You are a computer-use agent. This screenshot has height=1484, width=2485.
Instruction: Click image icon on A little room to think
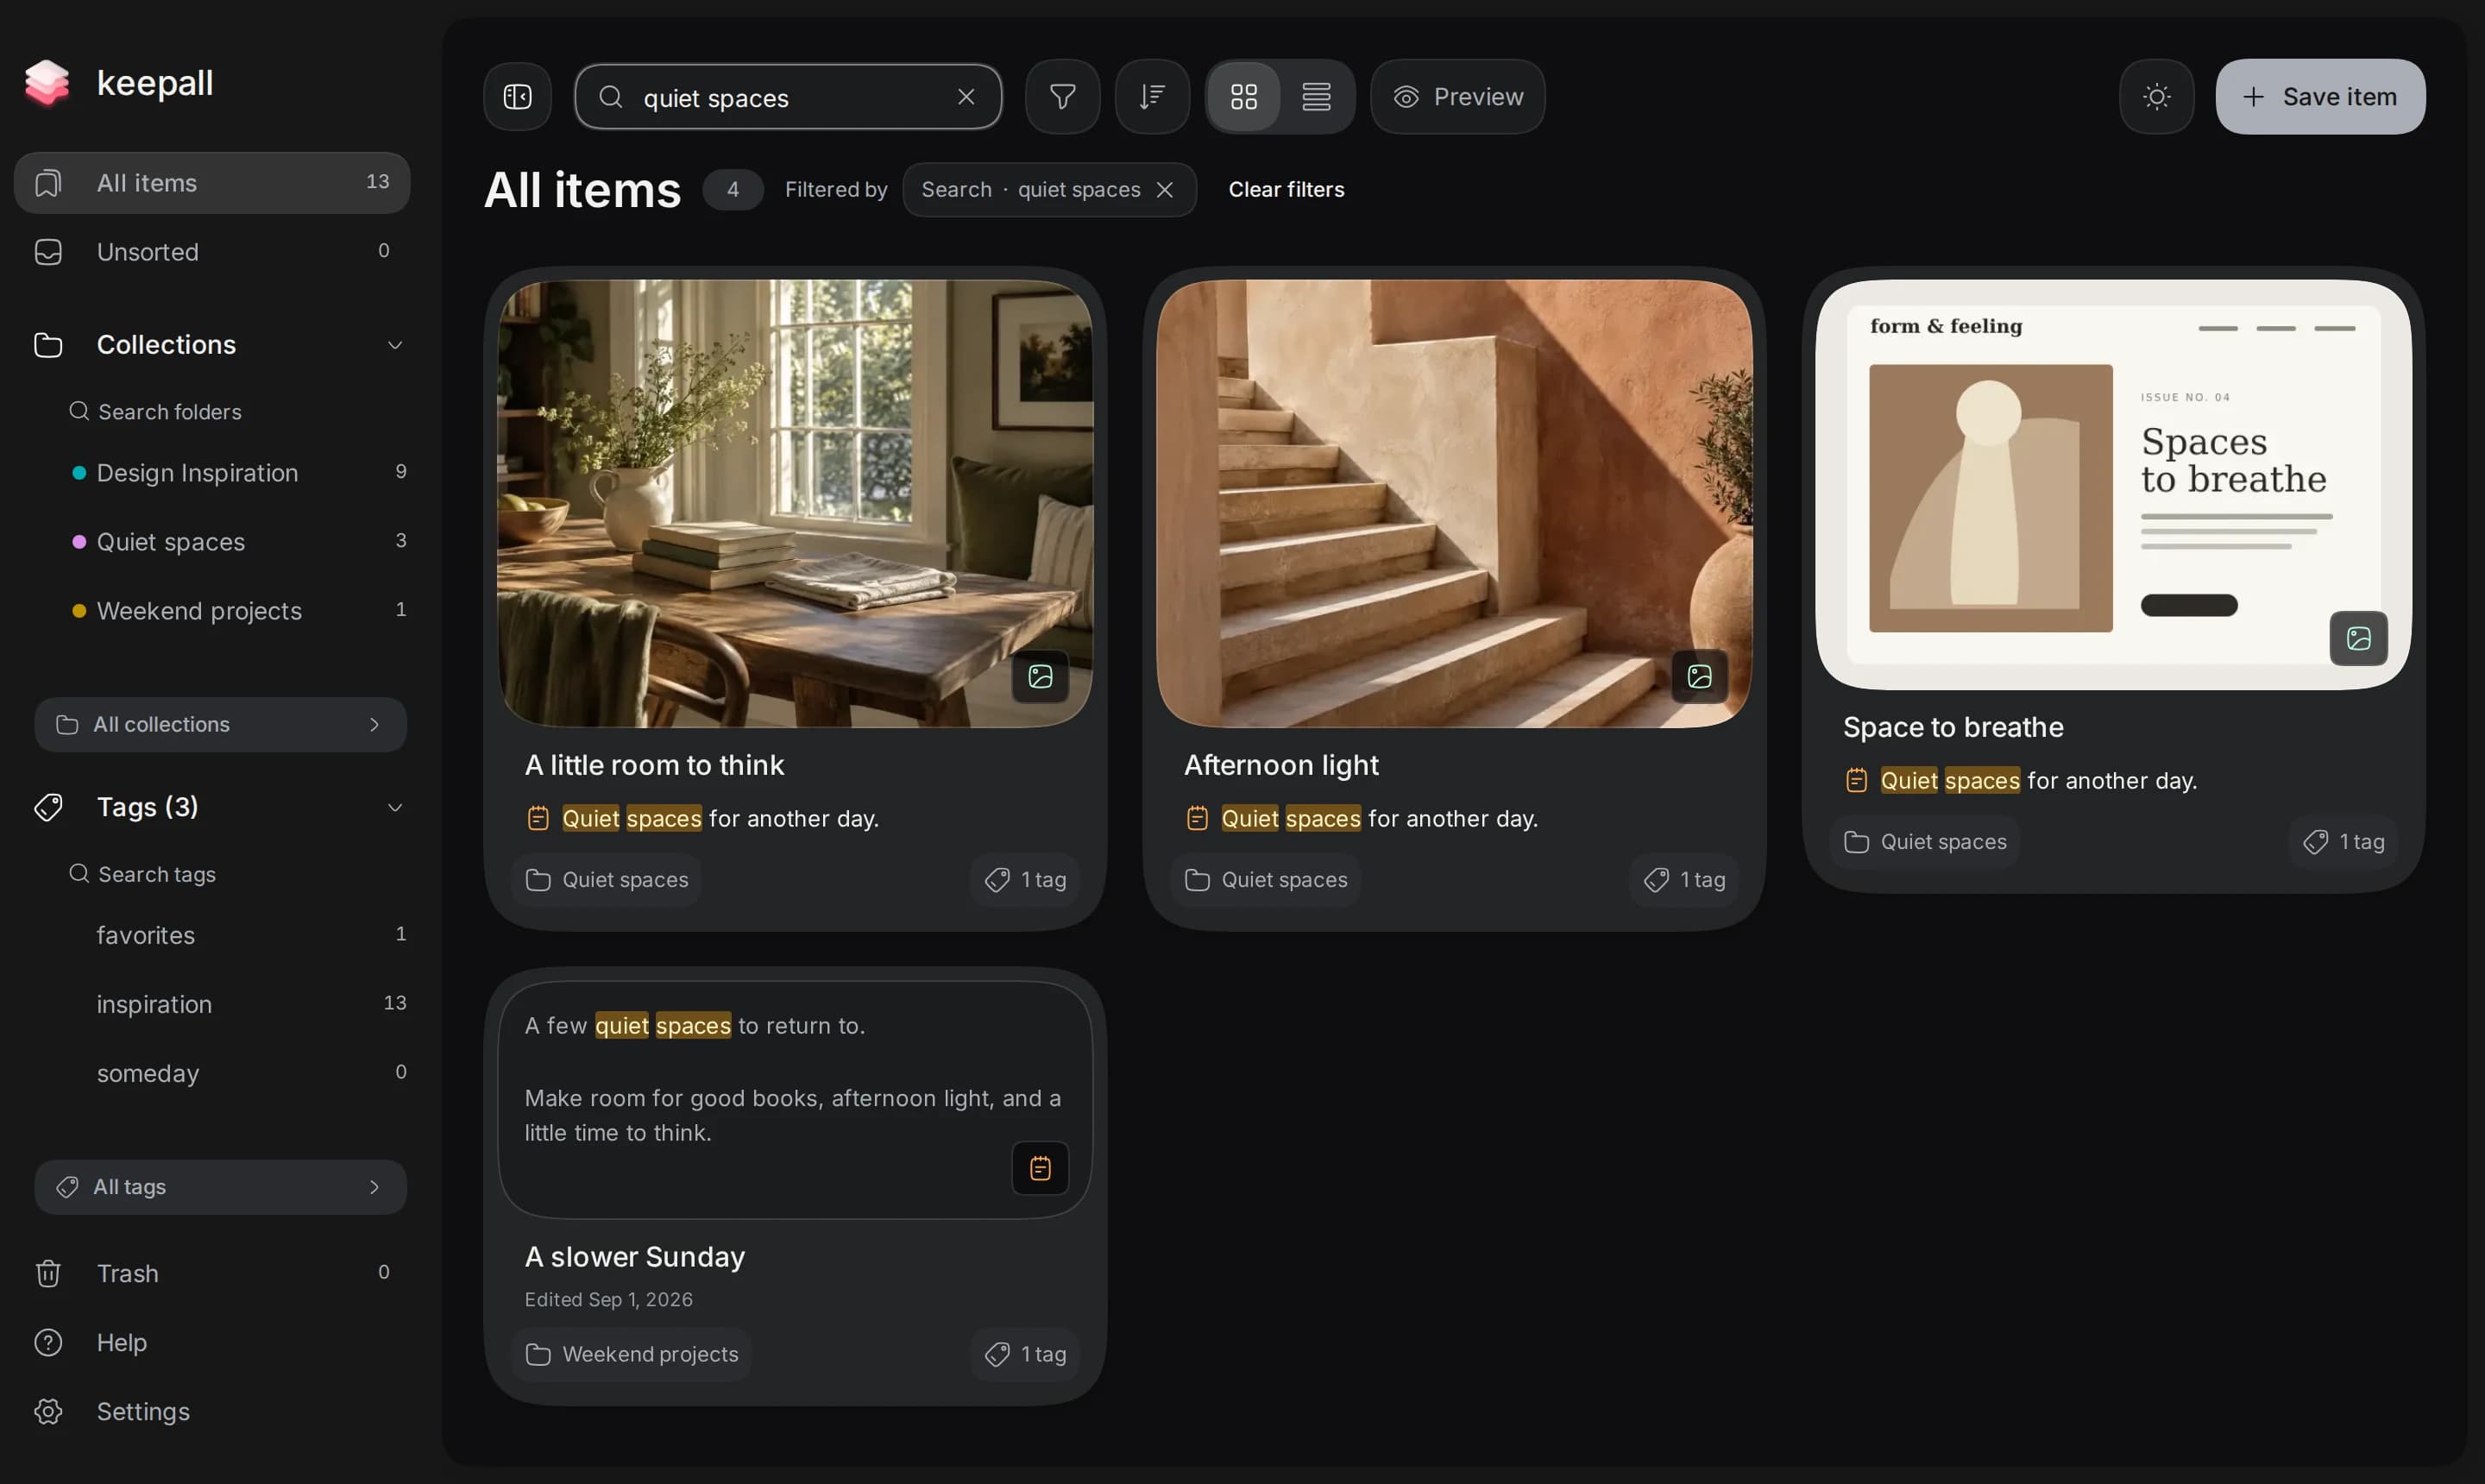tap(1040, 677)
